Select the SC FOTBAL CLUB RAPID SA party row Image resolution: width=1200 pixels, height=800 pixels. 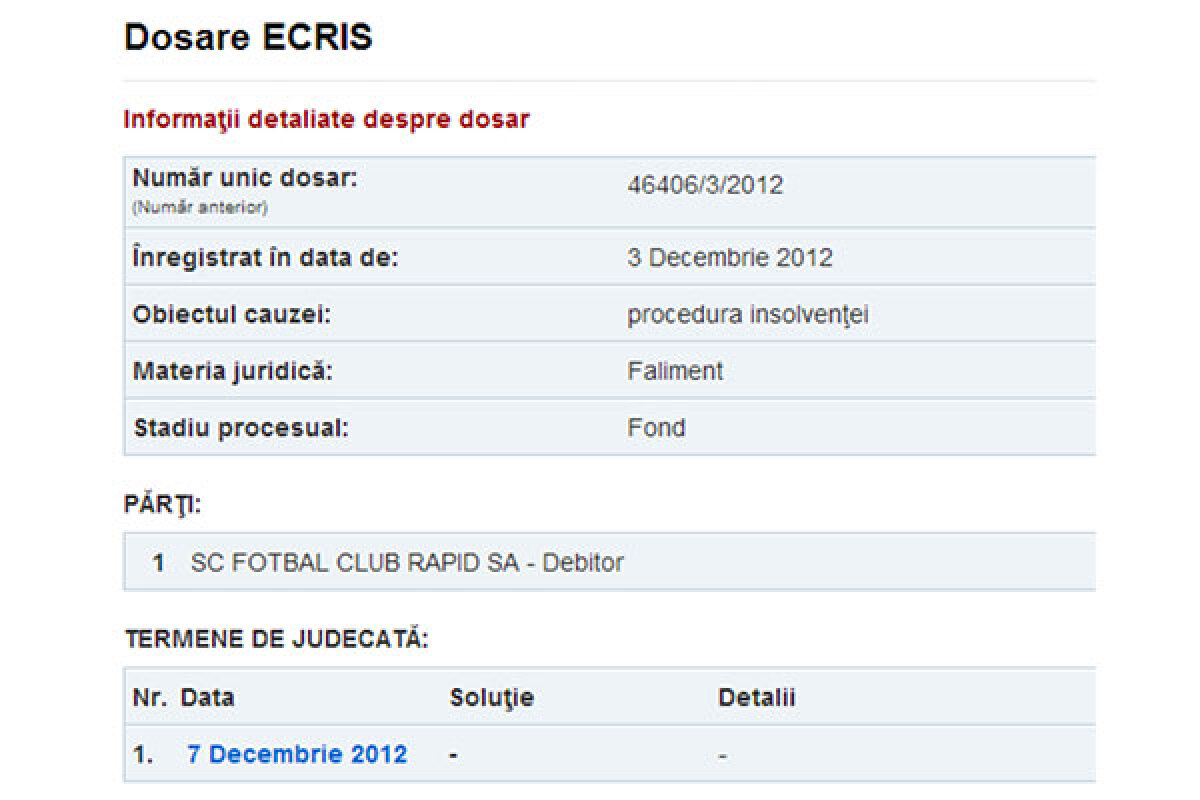click(x=406, y=563)
